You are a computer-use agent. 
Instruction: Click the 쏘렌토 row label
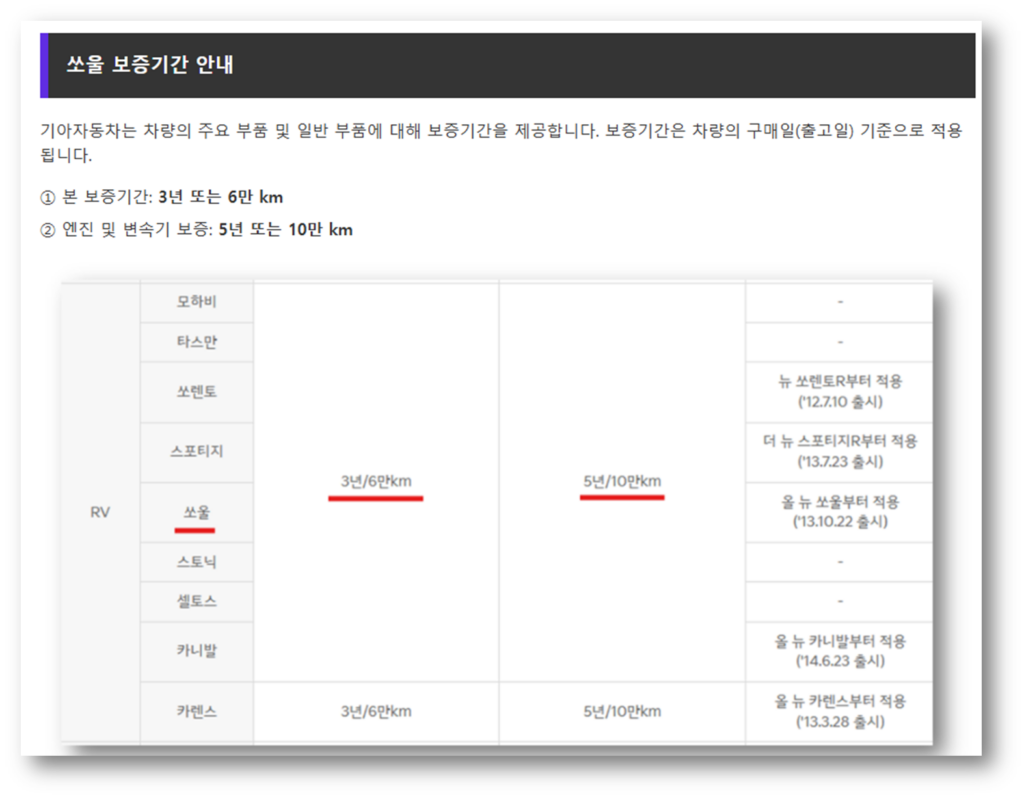tap(197, 392)
